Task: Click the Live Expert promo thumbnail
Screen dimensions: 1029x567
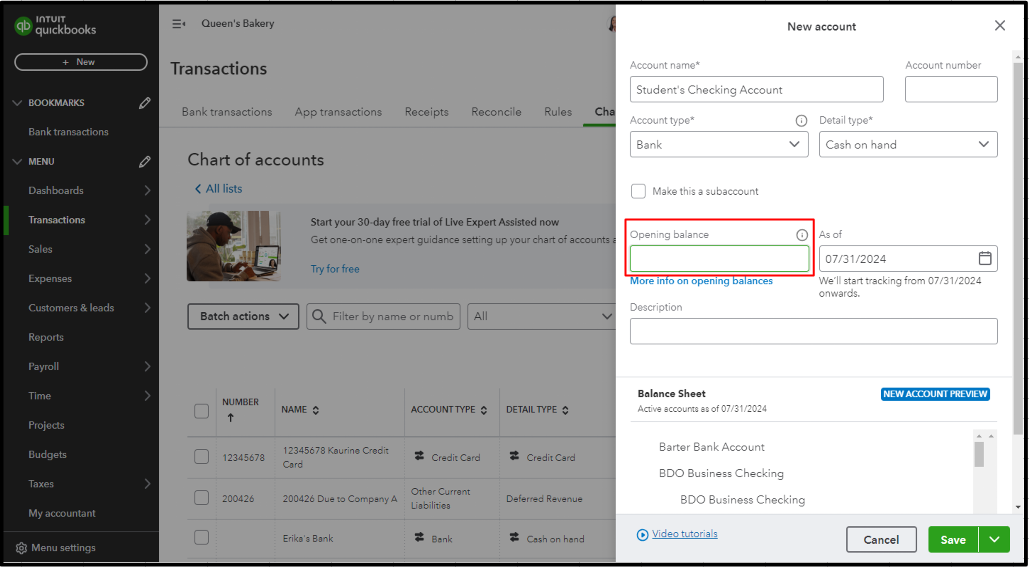Action: pos(234,246)
